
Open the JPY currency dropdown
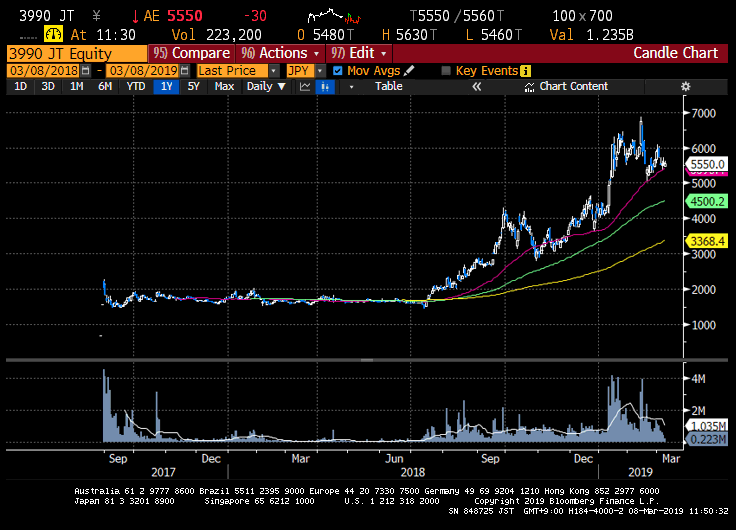tap(320, 71)
